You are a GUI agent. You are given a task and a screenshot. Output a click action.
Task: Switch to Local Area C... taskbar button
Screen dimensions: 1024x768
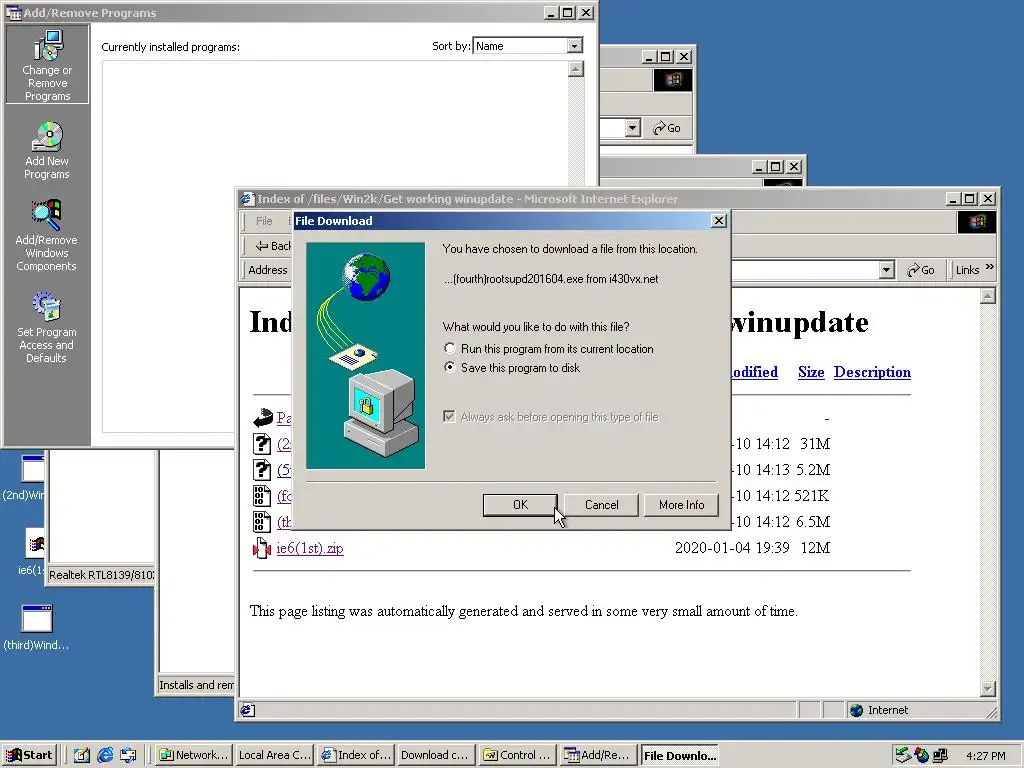click(274, 755)
